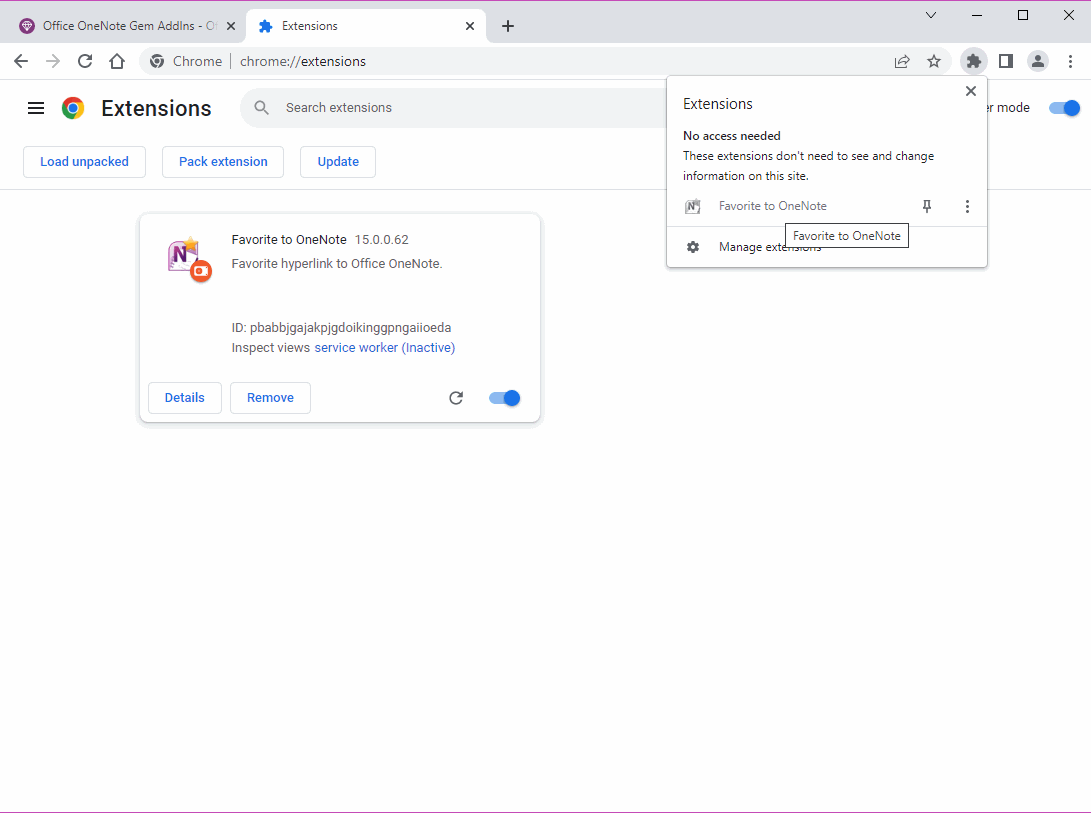Click the 'No access needed' heading
This screenshot has width=1091, height=813.
731,136
